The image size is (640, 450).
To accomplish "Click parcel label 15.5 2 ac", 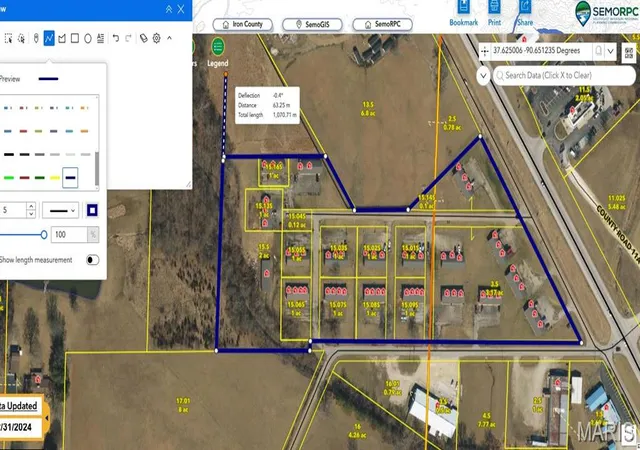I will click(264, 251).
